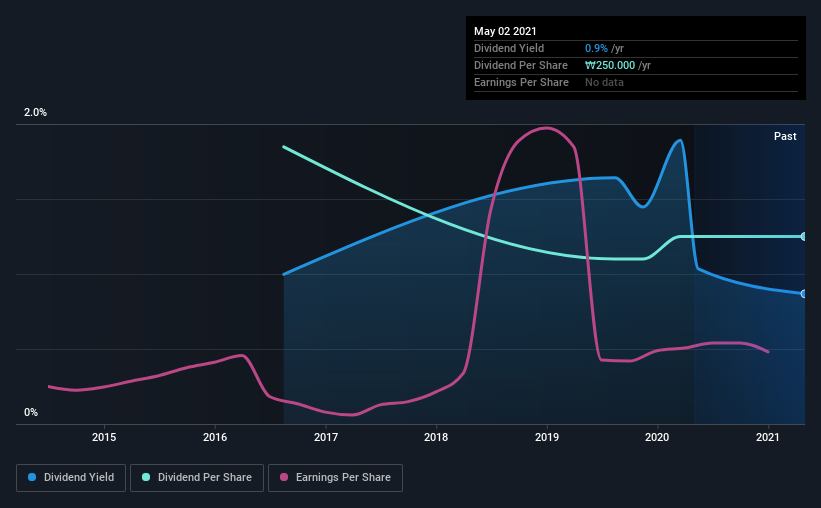
Task: Select the blue Dividend Yield line endpoint marker
Action: (803, 294)
